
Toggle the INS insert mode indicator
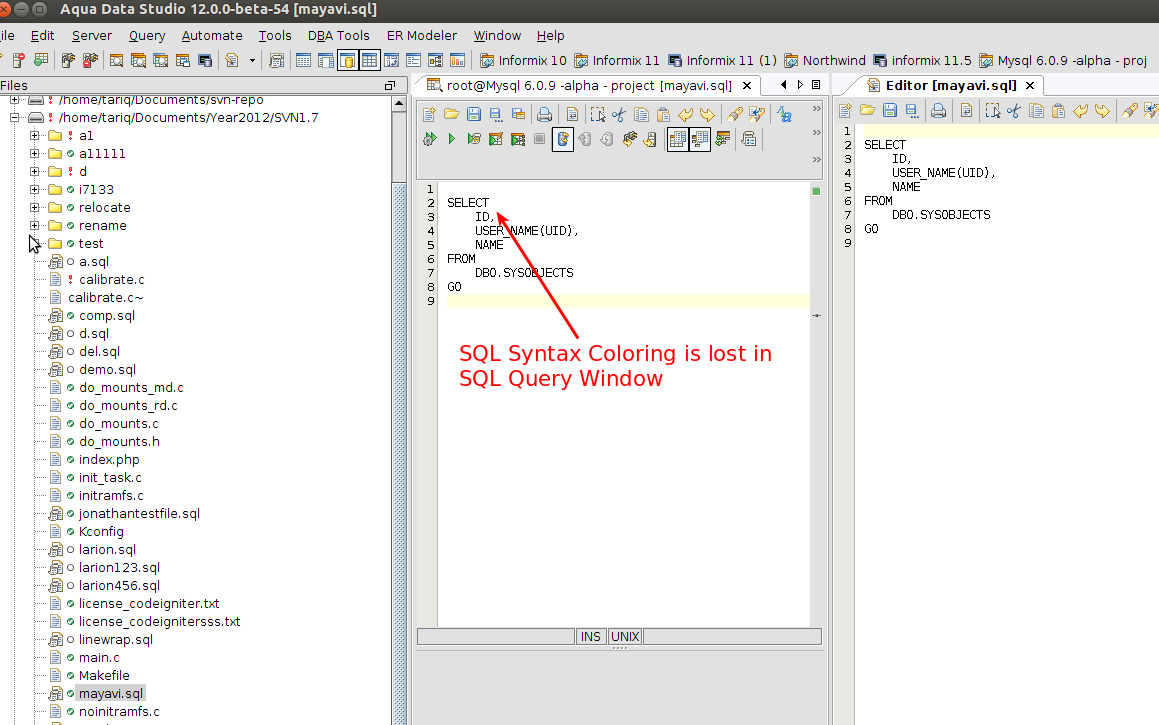(591, 637)
